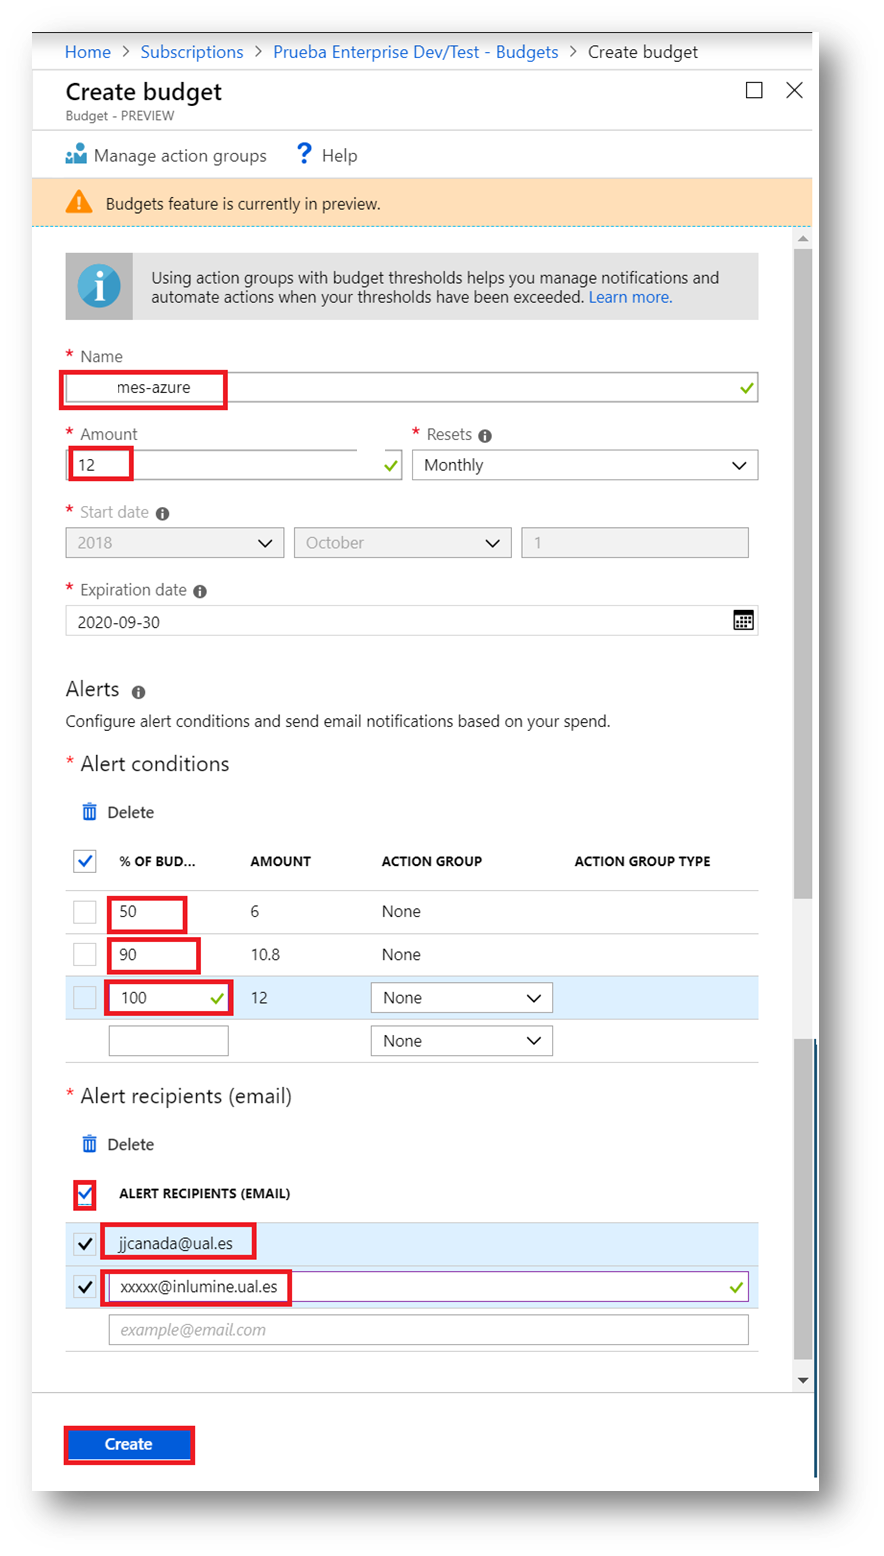
Task: Uncheck the % OF BUD header checkbox
Action: (x=84, y=861)
